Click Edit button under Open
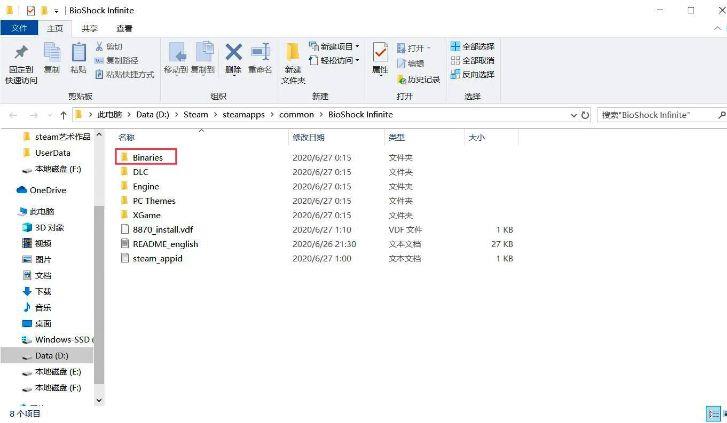This screenshot has height=423, width=727. coord(411,64)
